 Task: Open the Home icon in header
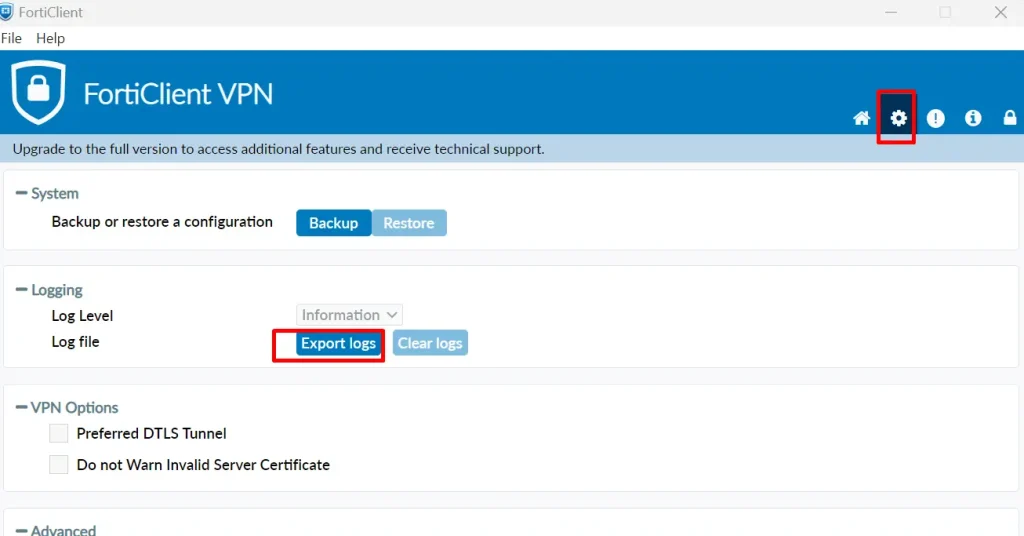click(x=861, y=118)
